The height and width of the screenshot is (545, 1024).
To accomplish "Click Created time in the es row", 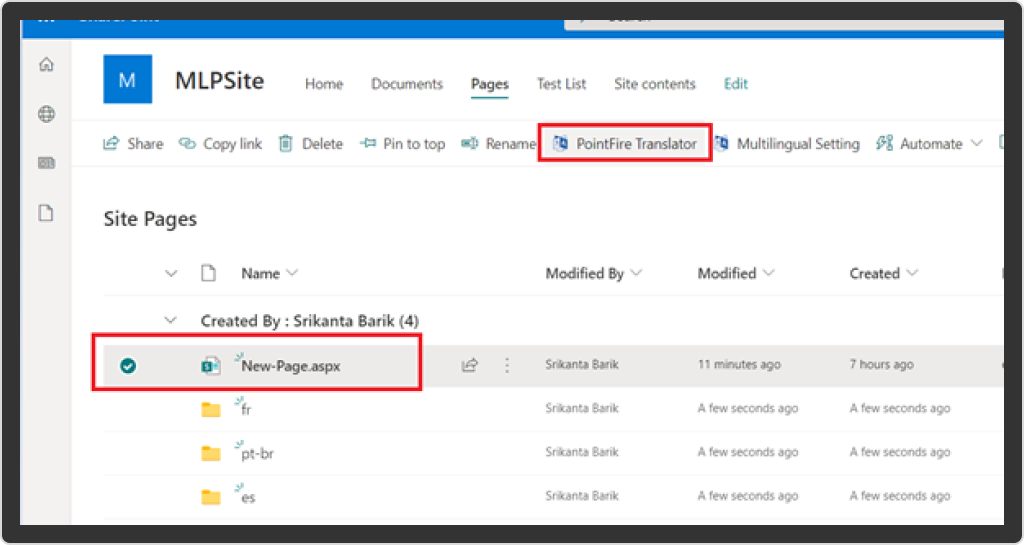I will click(899, 496).
